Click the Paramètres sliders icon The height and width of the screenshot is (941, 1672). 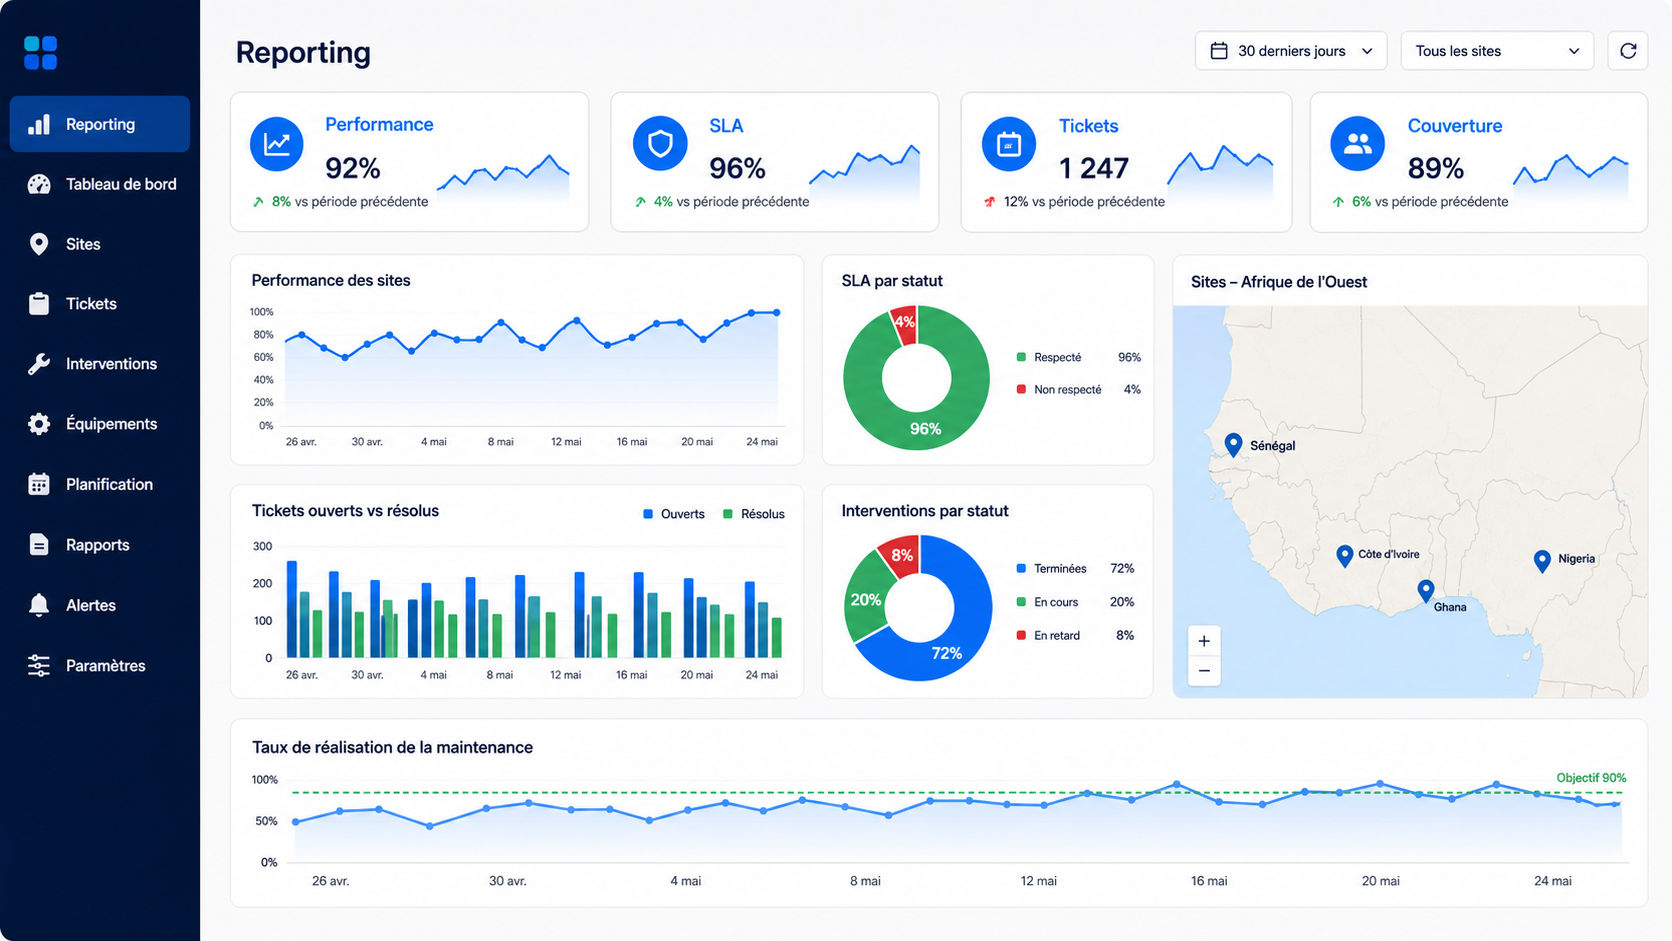39,666
